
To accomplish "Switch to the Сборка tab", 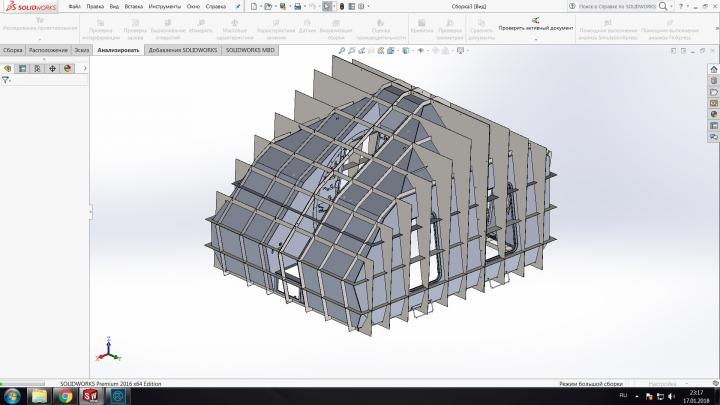I will 12,50.
